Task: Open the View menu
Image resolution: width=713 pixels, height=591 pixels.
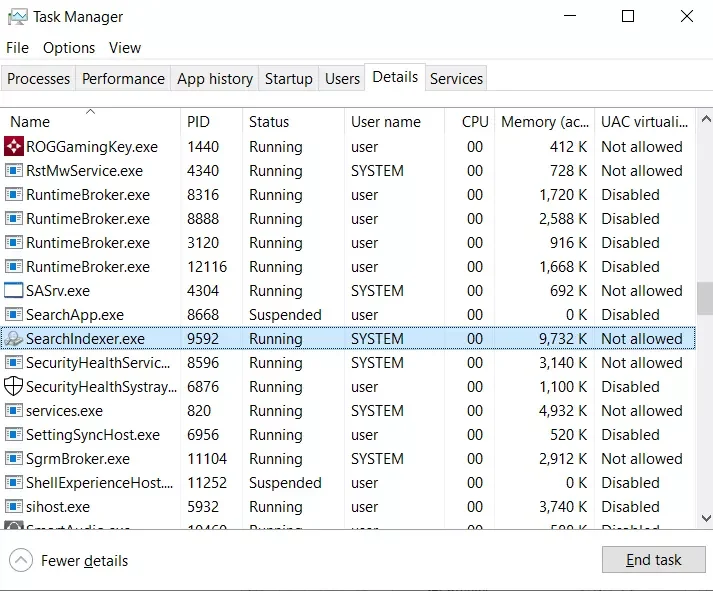Action: point(125,48)
